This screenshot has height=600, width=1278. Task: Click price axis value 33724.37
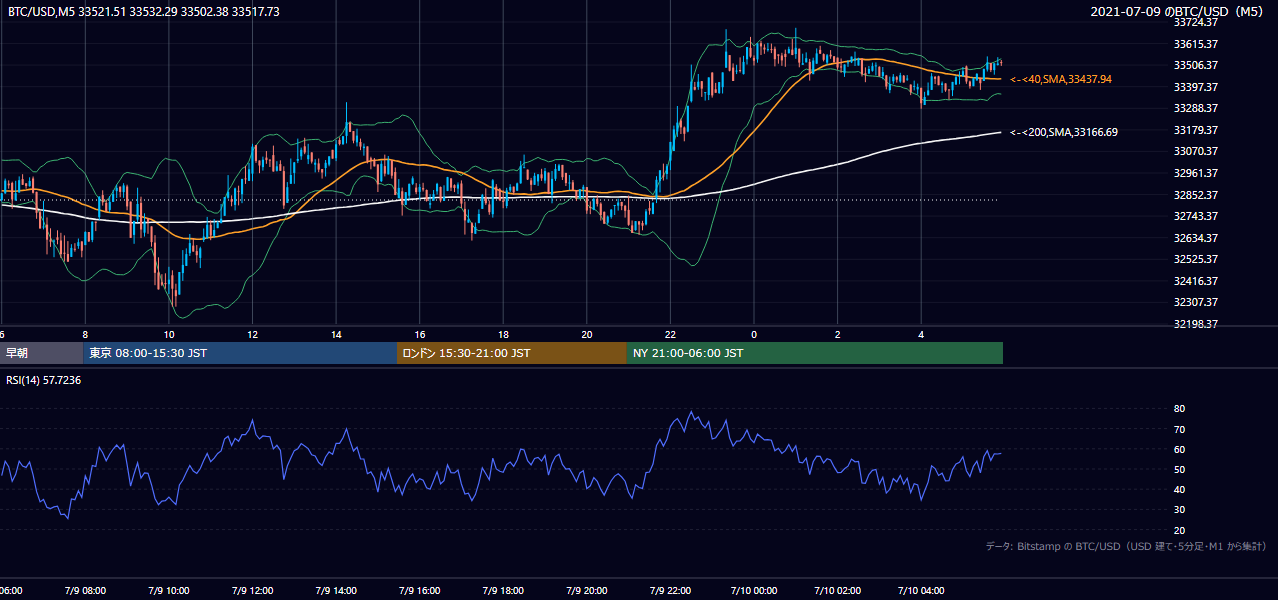(1195, 22)
